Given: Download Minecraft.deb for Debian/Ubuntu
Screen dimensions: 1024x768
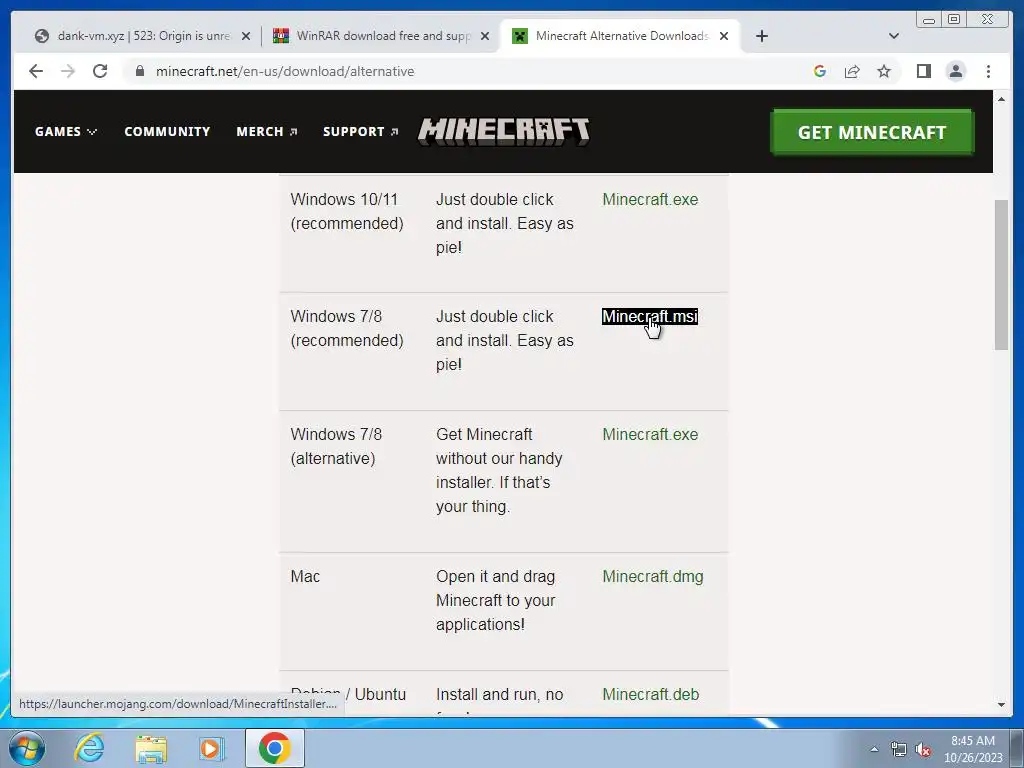Looking at the screenshot, I should click(x=650, y=694).
